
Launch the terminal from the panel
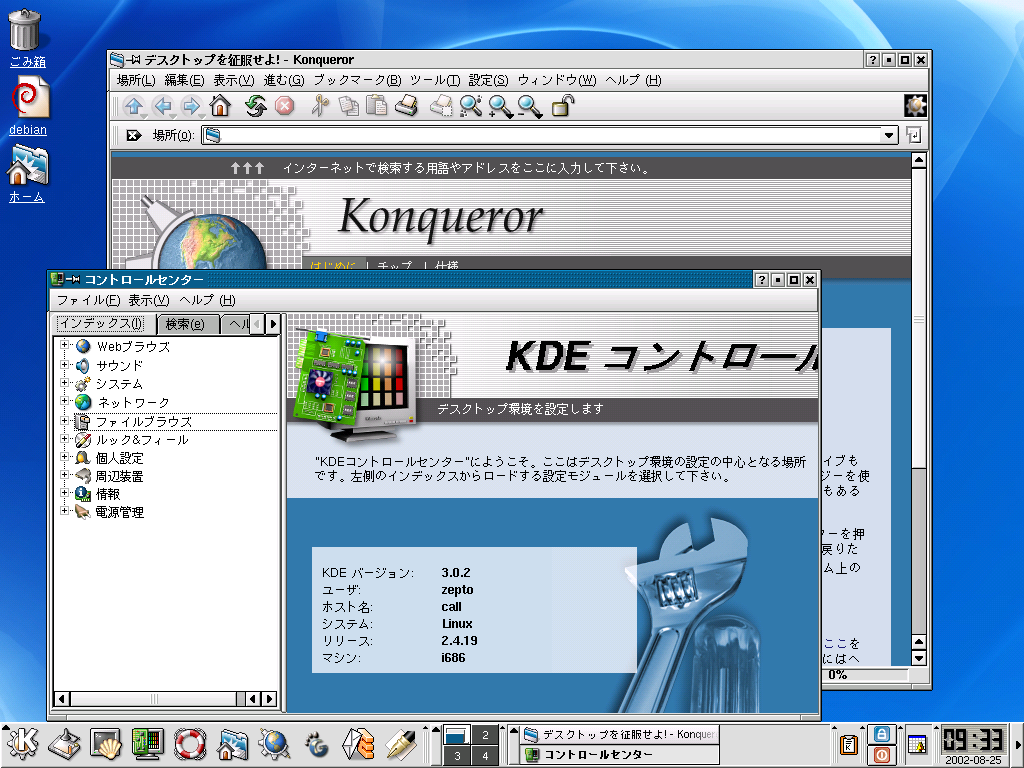pos(106,744)
